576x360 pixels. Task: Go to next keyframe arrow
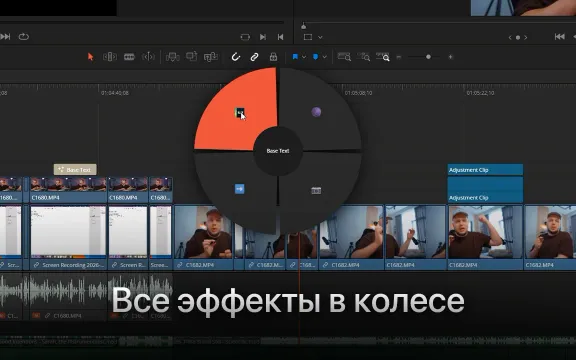pyautogui.click(x=526, y=37)
